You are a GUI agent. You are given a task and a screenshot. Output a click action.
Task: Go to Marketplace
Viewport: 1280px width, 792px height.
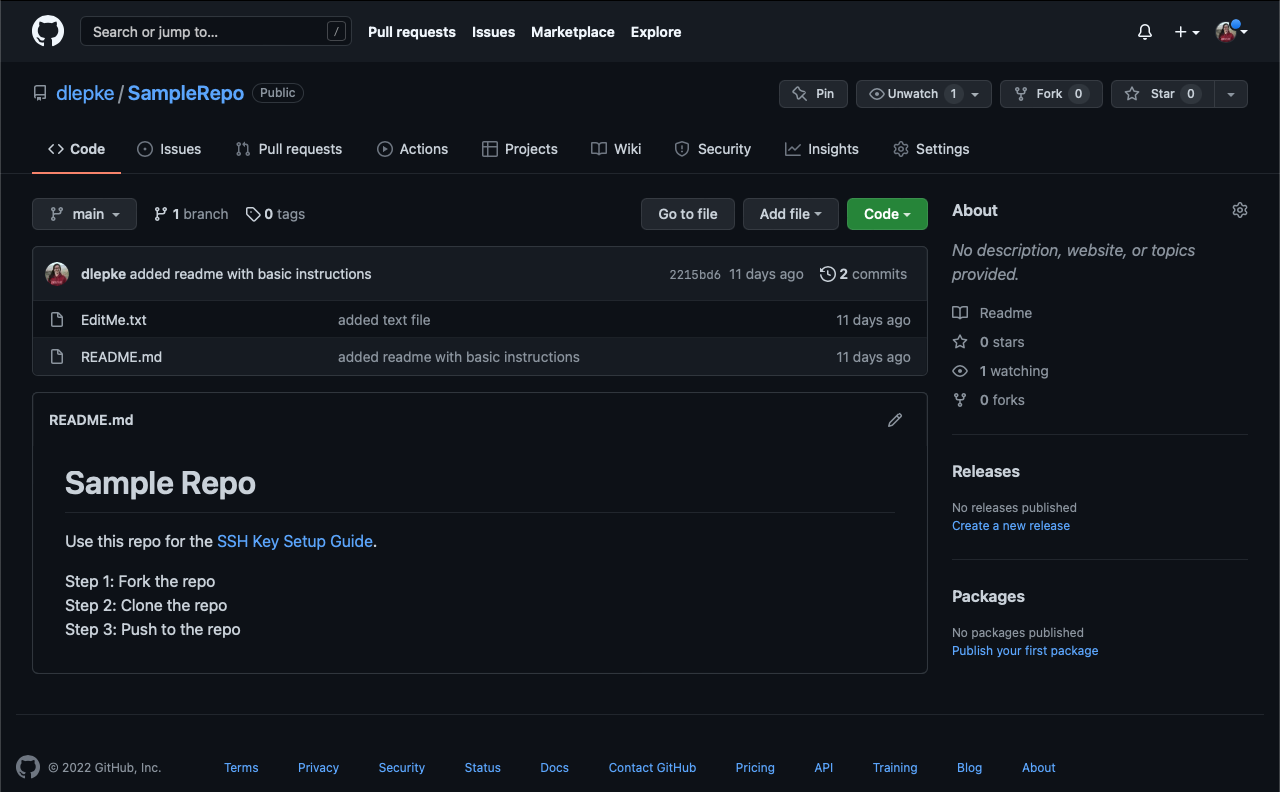point(573,32)
